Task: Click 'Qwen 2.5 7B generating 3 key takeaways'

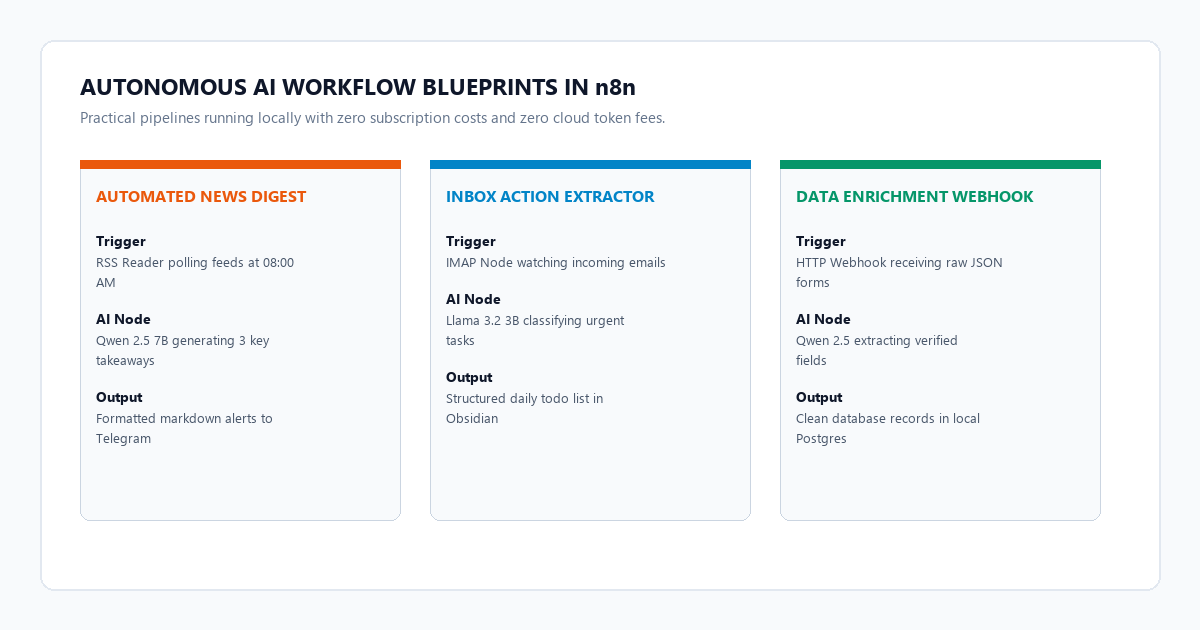Action: tap(183, 351)
